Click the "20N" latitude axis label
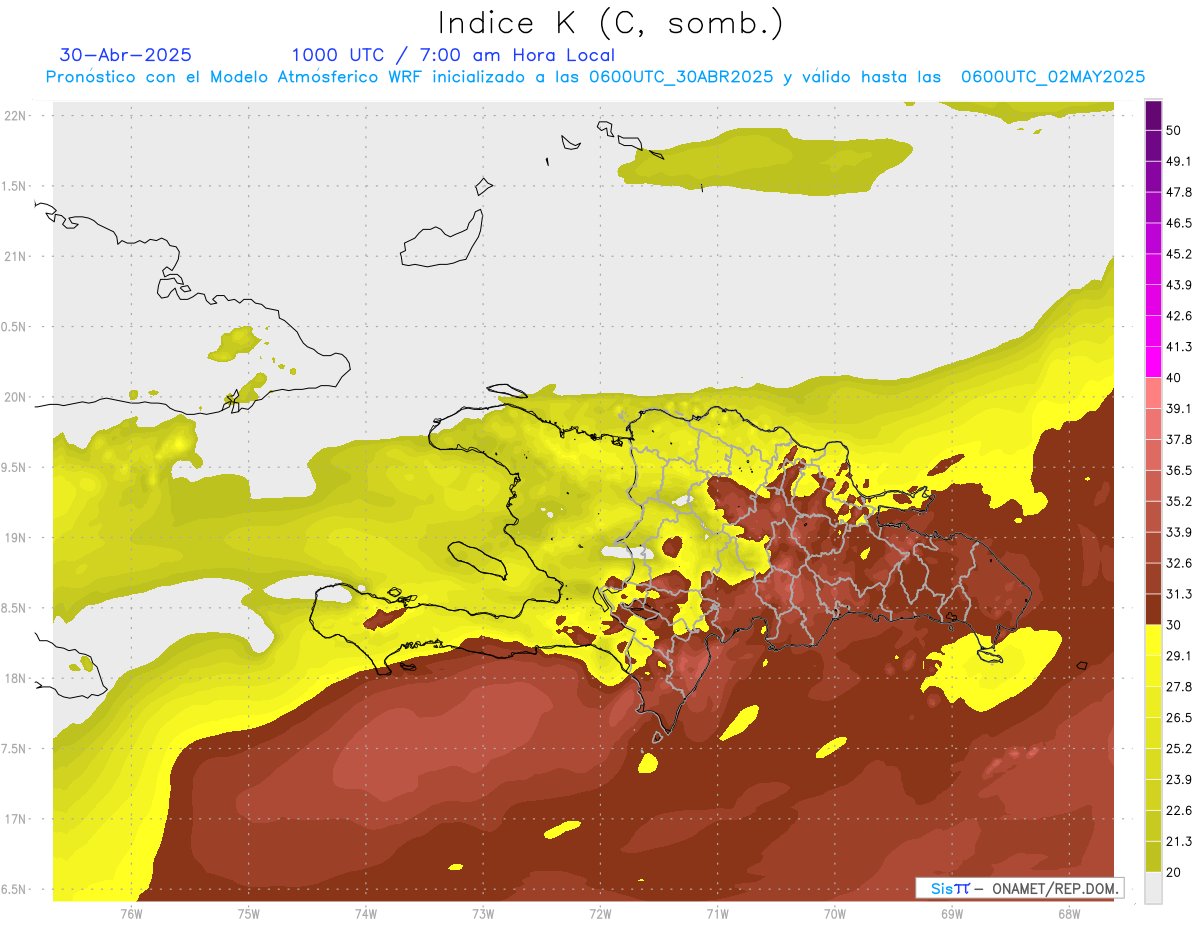The height and width of the screenshot is (927, 1200). pos(15,398)
